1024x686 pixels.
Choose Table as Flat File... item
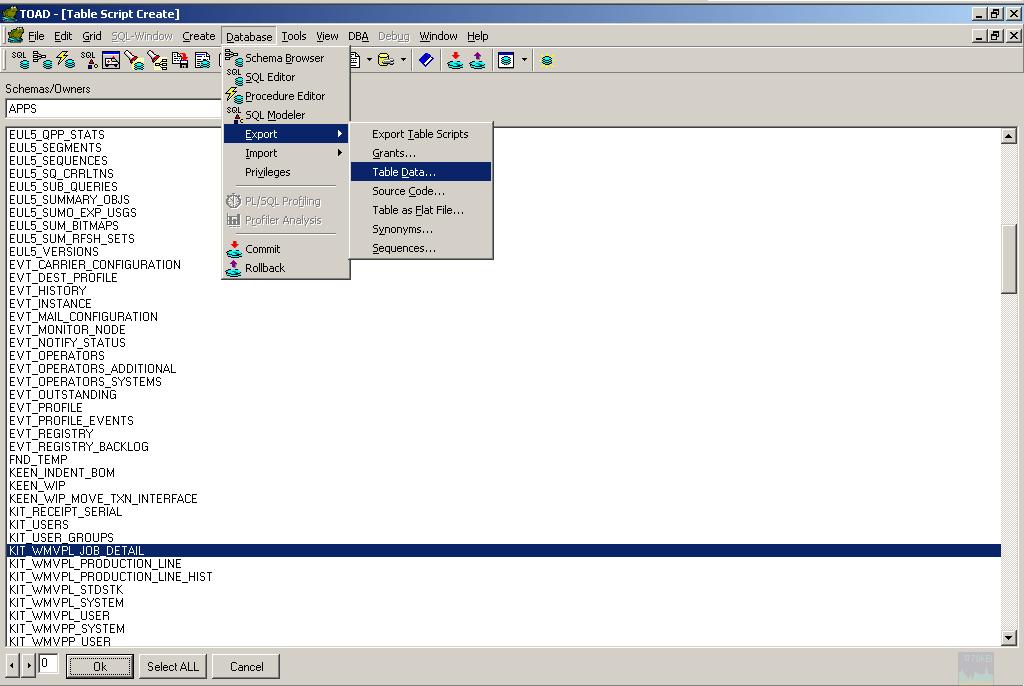[421, 210]
